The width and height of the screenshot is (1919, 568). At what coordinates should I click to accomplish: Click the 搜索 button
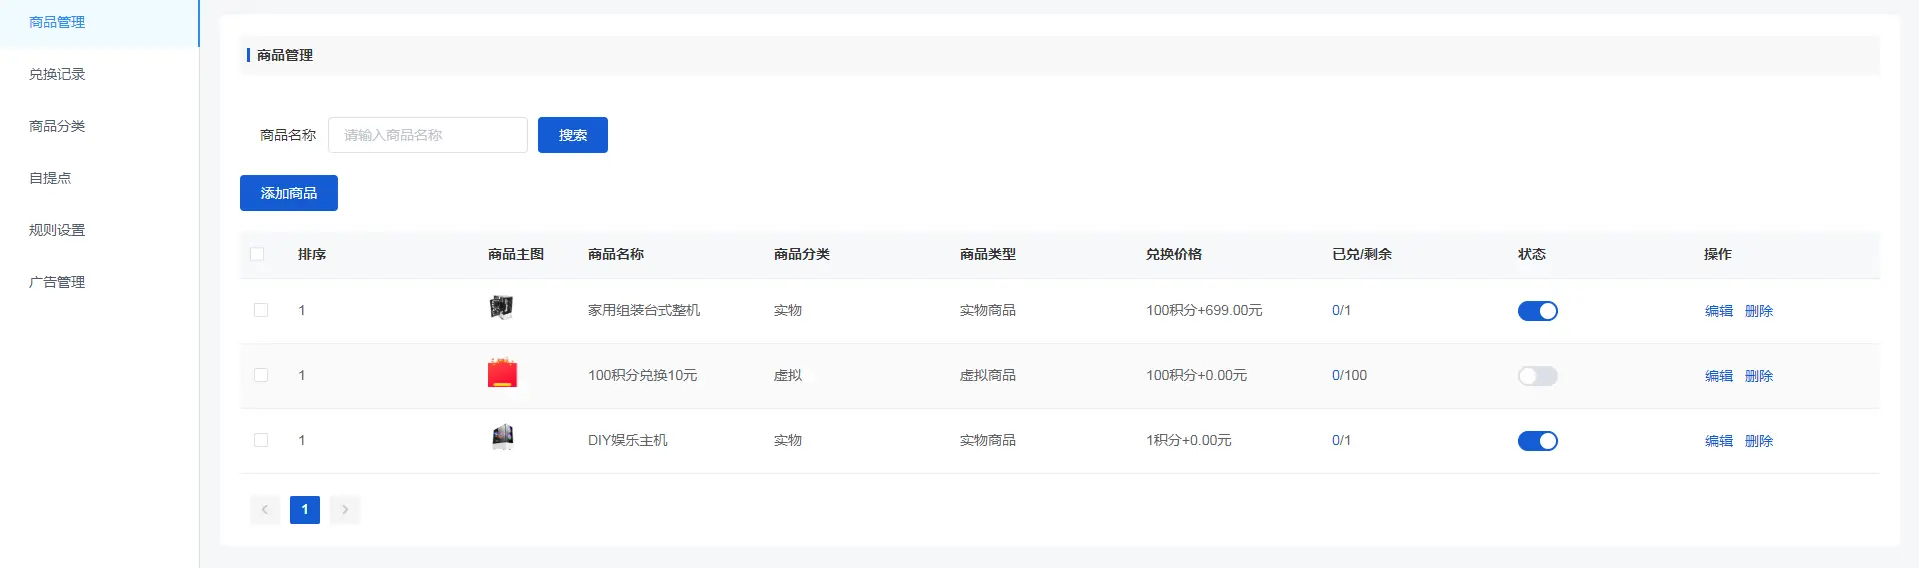pos(573,135)
